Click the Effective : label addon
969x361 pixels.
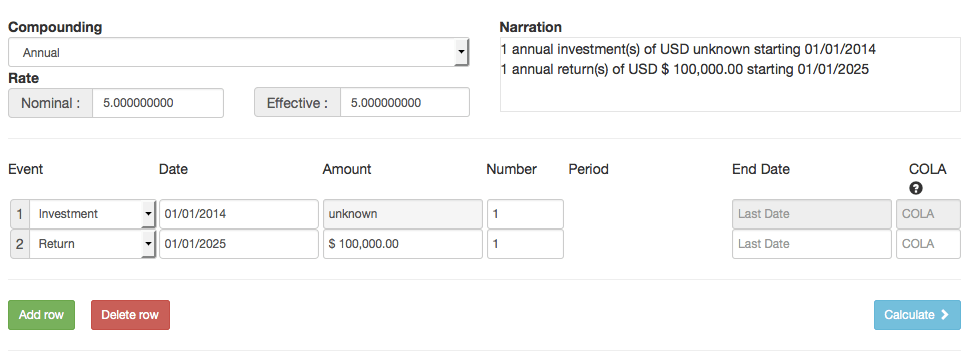[x=297, y=103]
